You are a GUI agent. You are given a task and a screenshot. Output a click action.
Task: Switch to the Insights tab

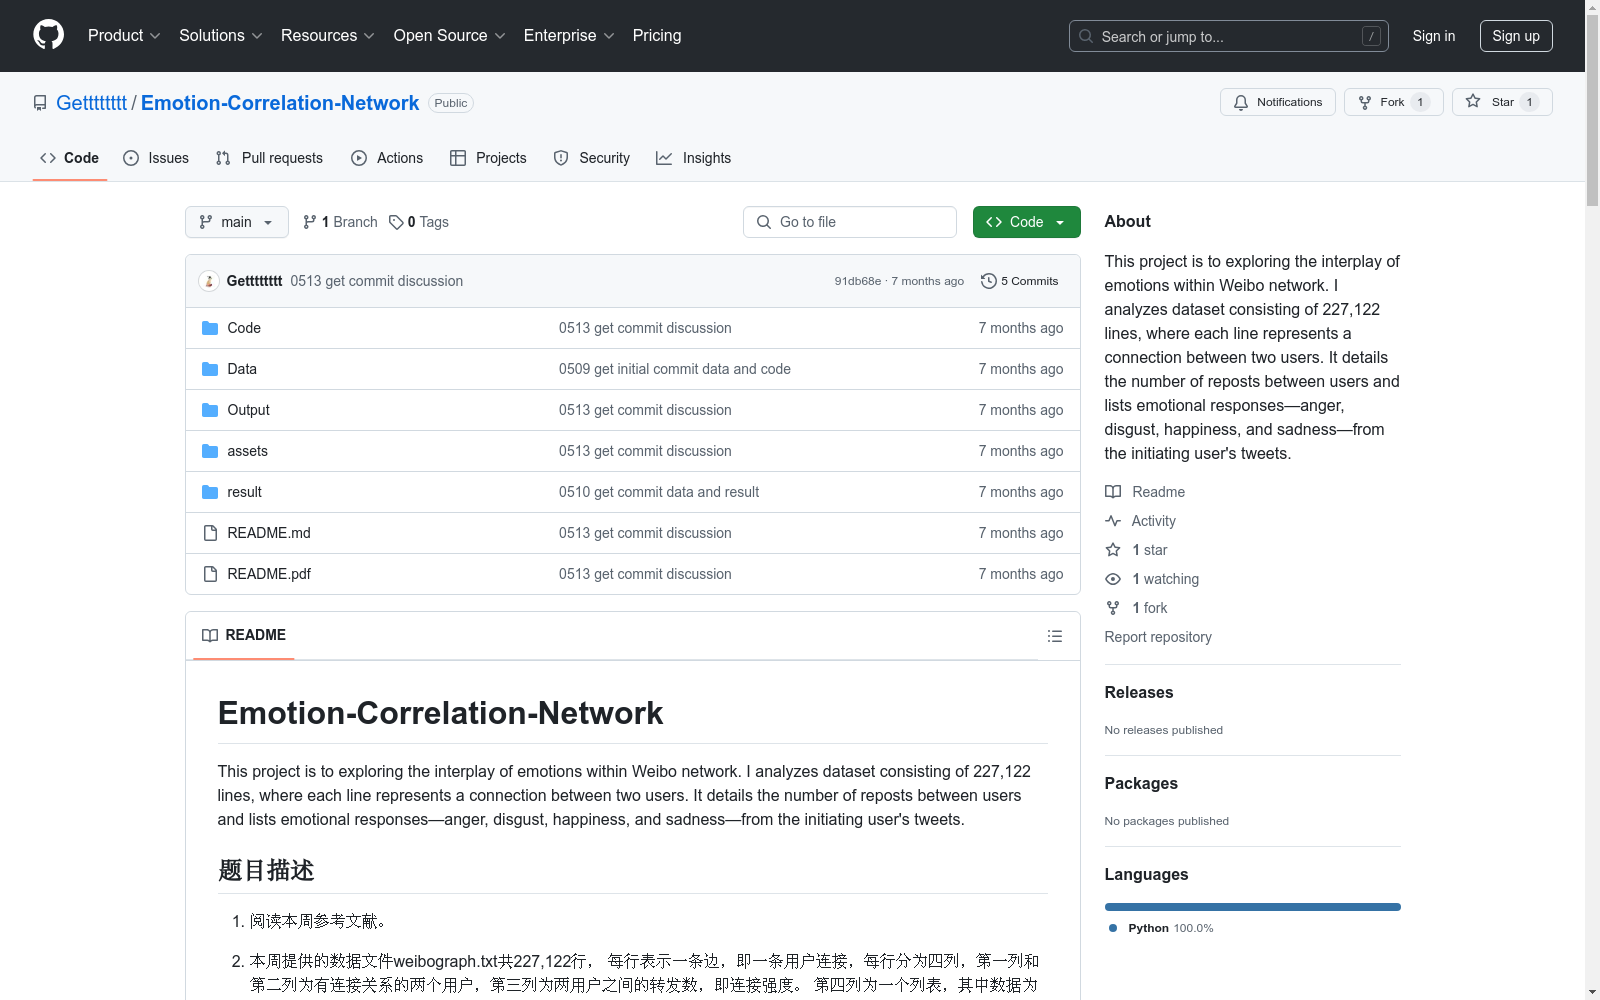click(x=694, y=158)
